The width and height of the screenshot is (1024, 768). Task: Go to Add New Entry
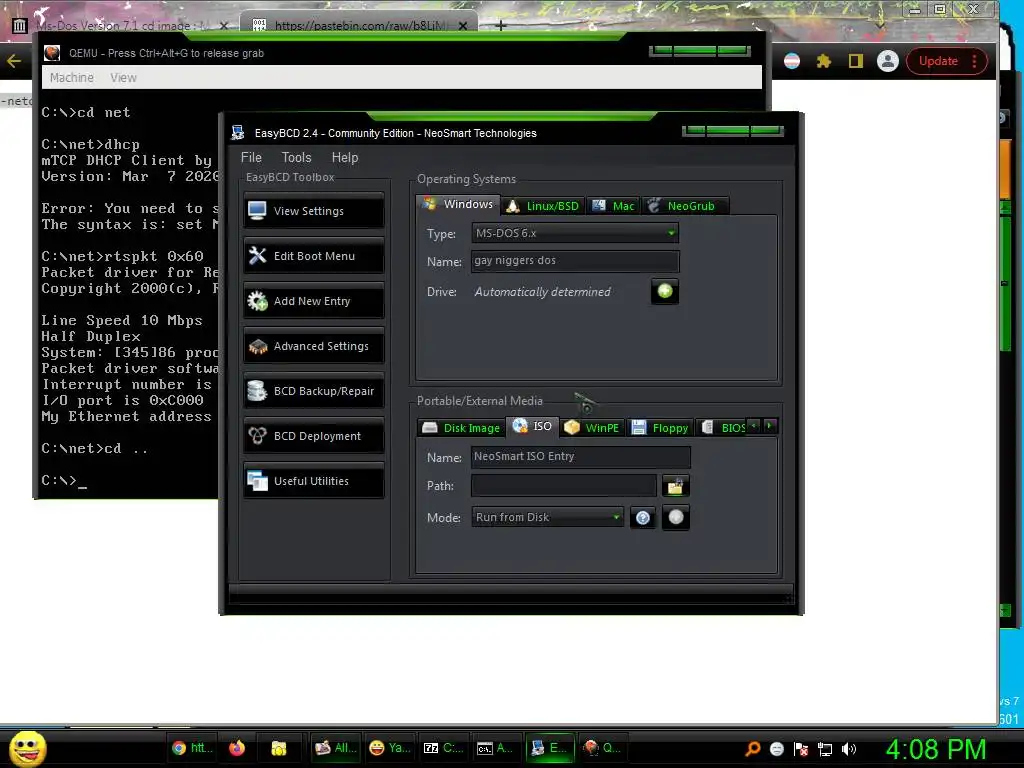tap(313, 300)
